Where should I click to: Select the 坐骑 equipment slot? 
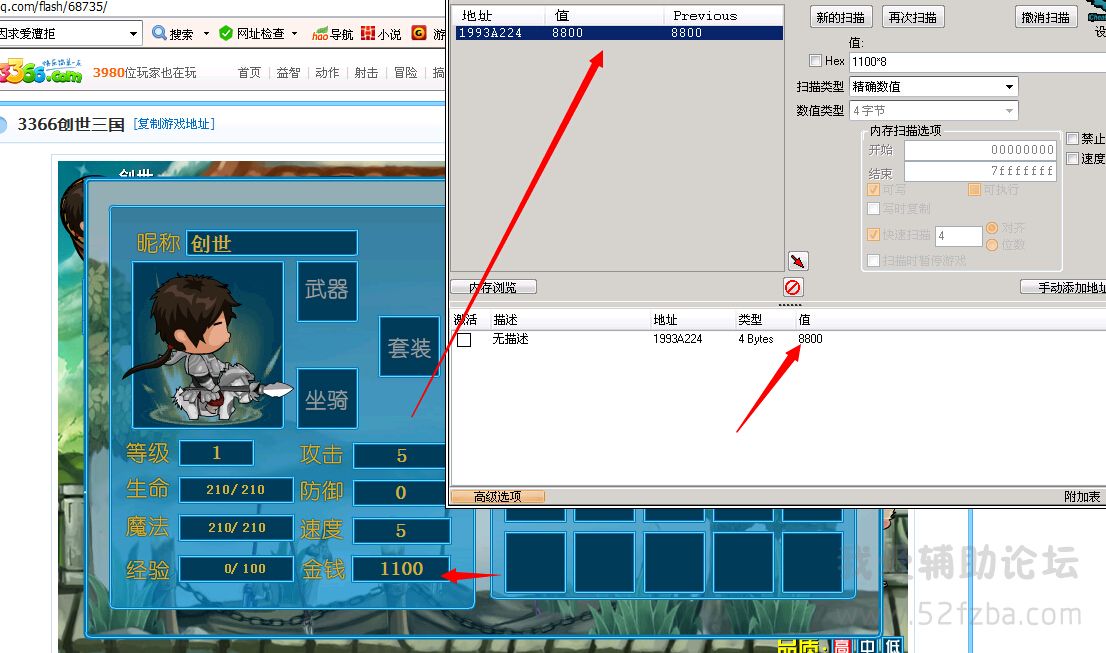click(x=327, y=398)
